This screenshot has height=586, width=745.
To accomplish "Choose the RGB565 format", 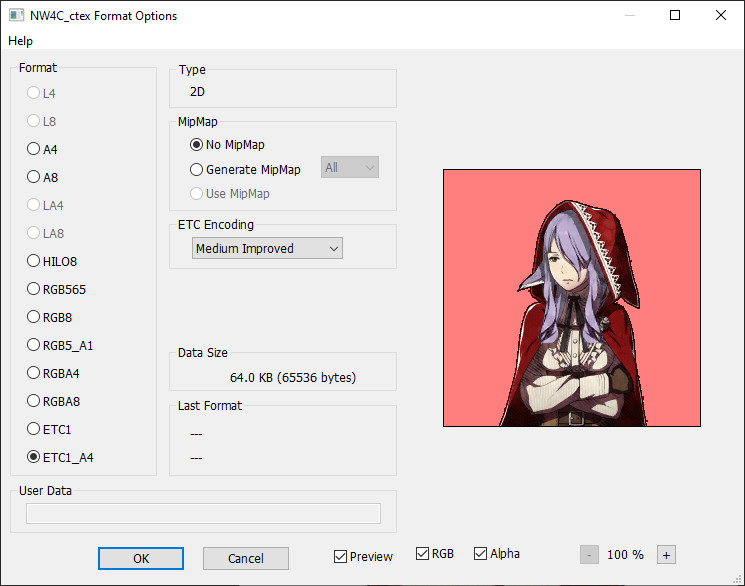I will [x=57, y=289].
